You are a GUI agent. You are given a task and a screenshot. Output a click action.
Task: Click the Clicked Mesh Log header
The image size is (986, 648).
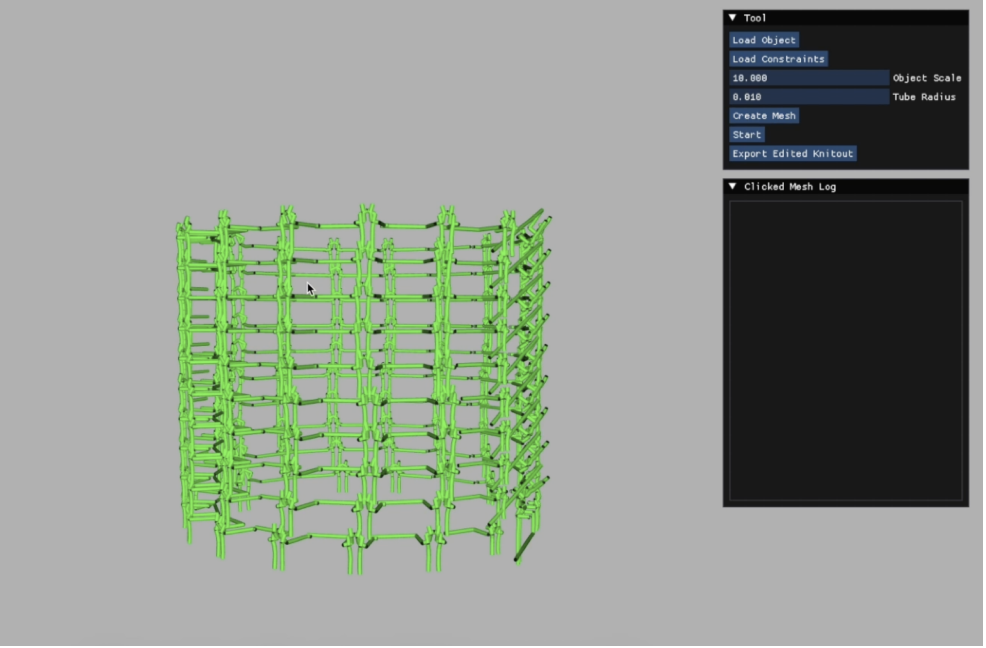pyautogui.click(x=790, y=186)
